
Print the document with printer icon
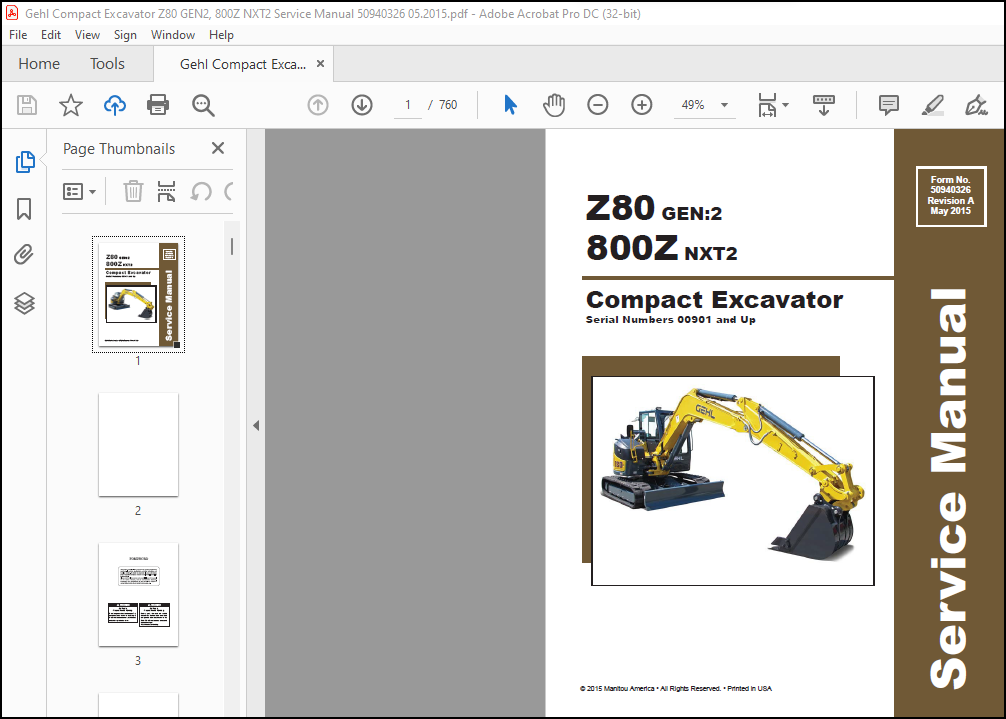pos(158,105)
